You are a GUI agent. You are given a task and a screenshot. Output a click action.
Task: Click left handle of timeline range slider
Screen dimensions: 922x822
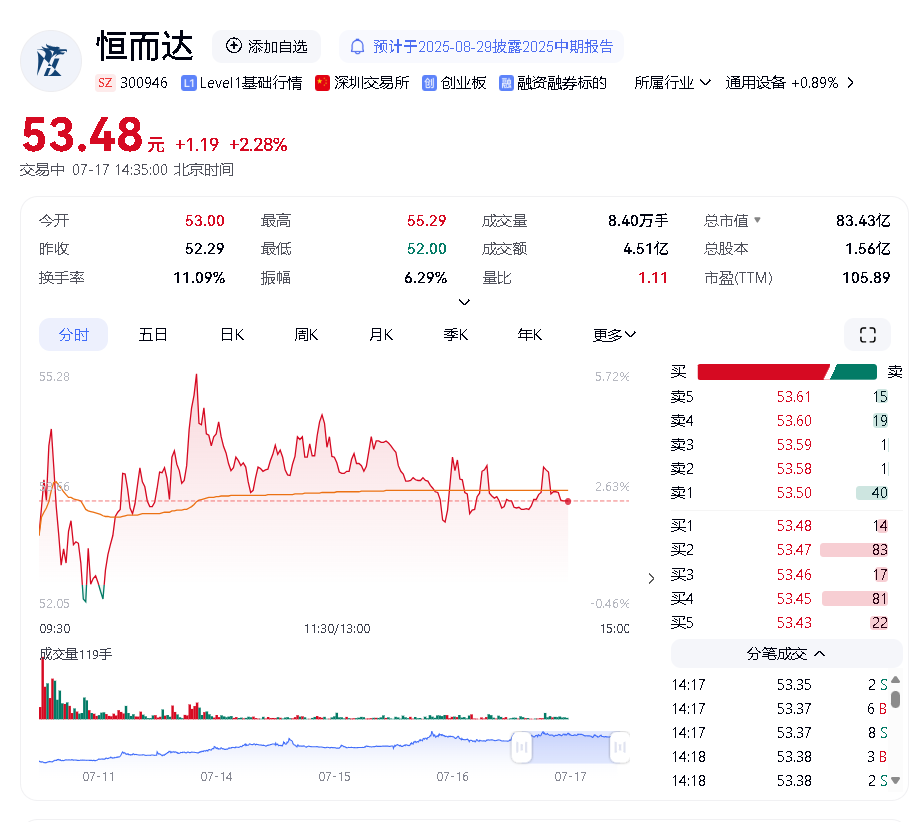pyautogui.click(x=521, y=746)
